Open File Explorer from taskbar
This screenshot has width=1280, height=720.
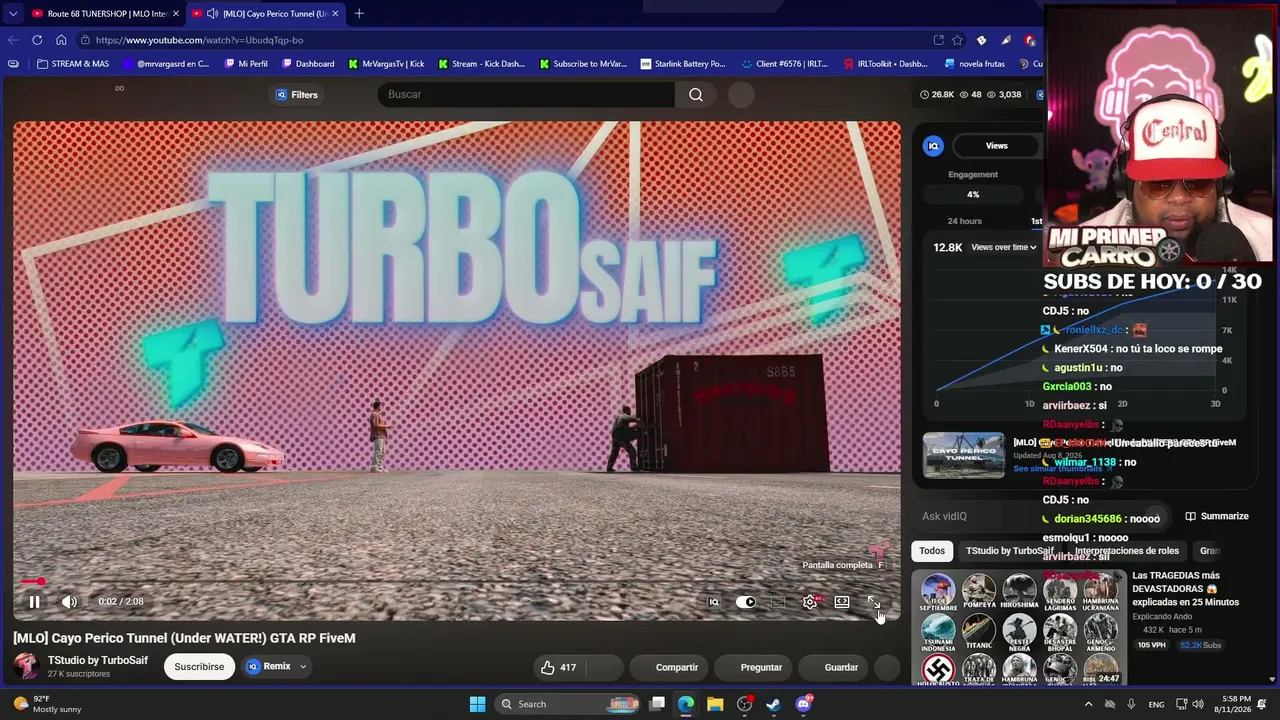(715, 704)
